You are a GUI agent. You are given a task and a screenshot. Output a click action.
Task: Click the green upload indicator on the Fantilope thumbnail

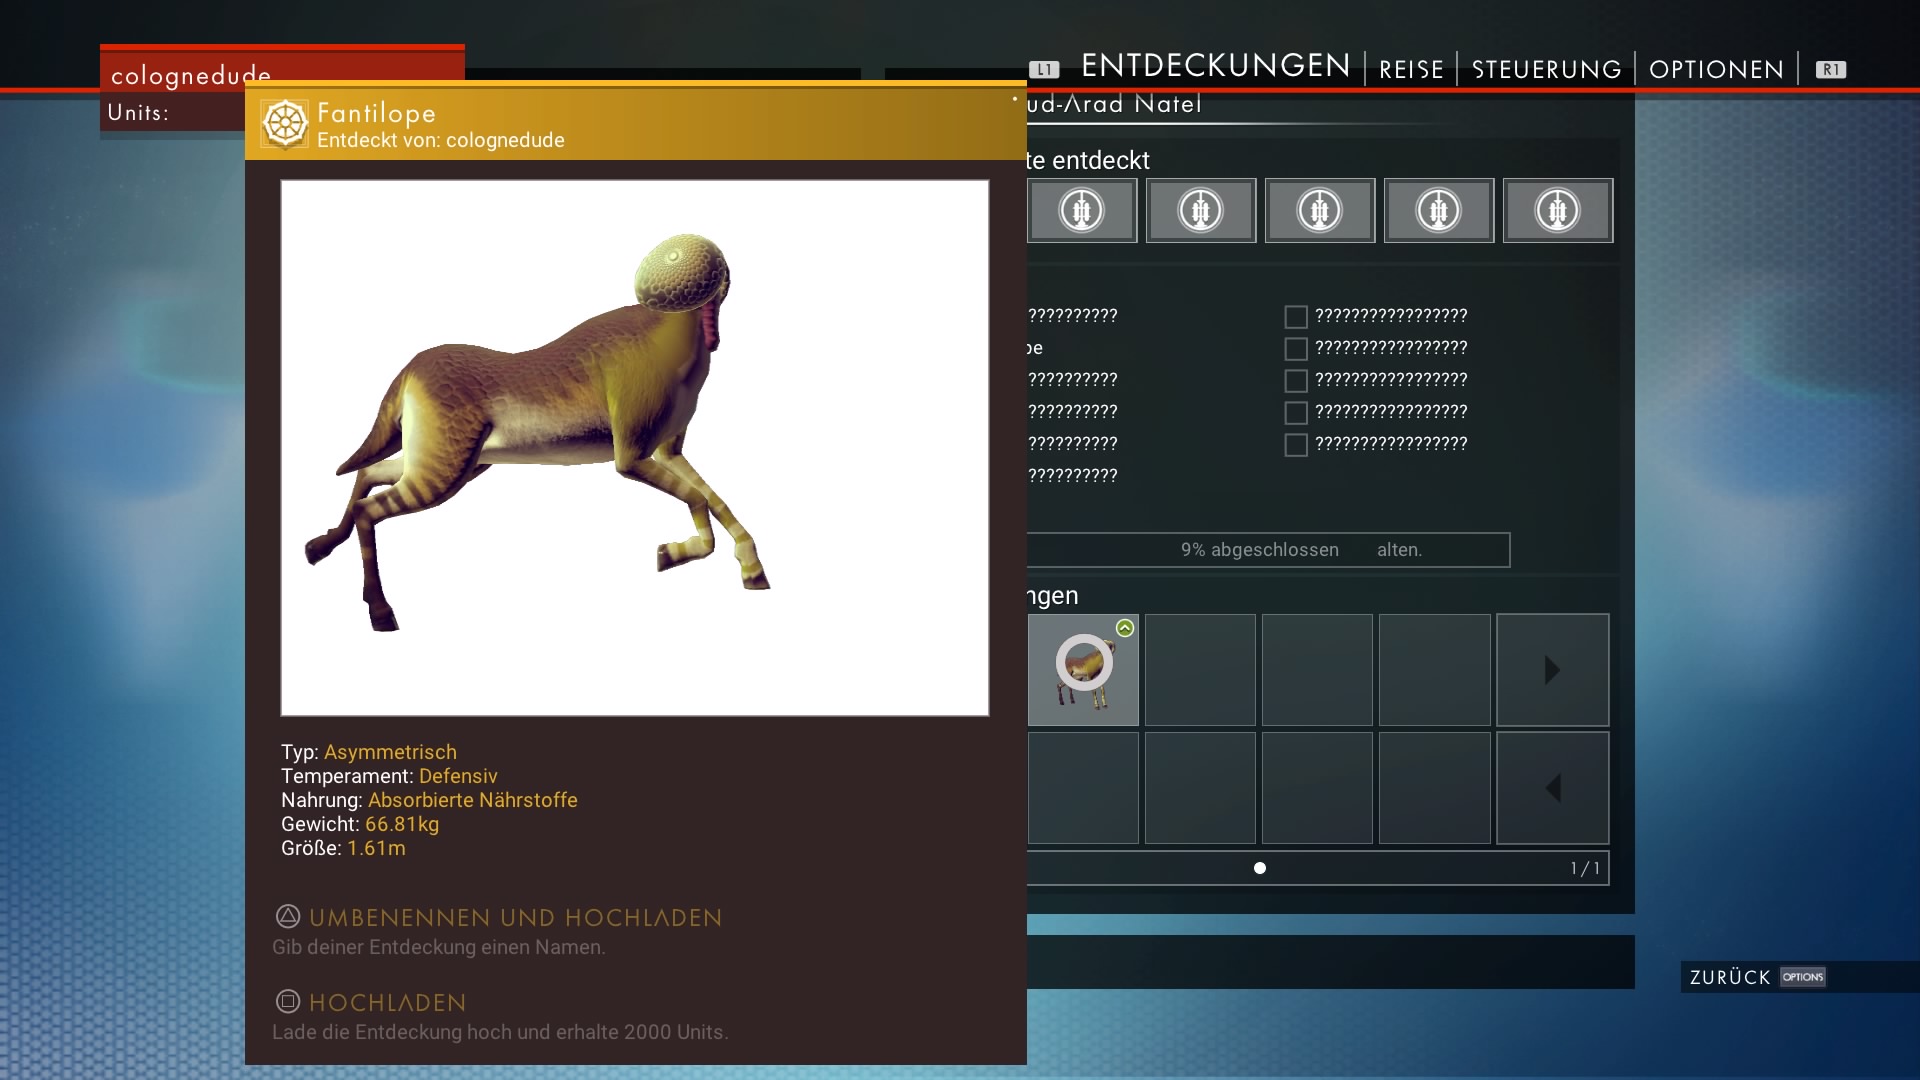1125,628
